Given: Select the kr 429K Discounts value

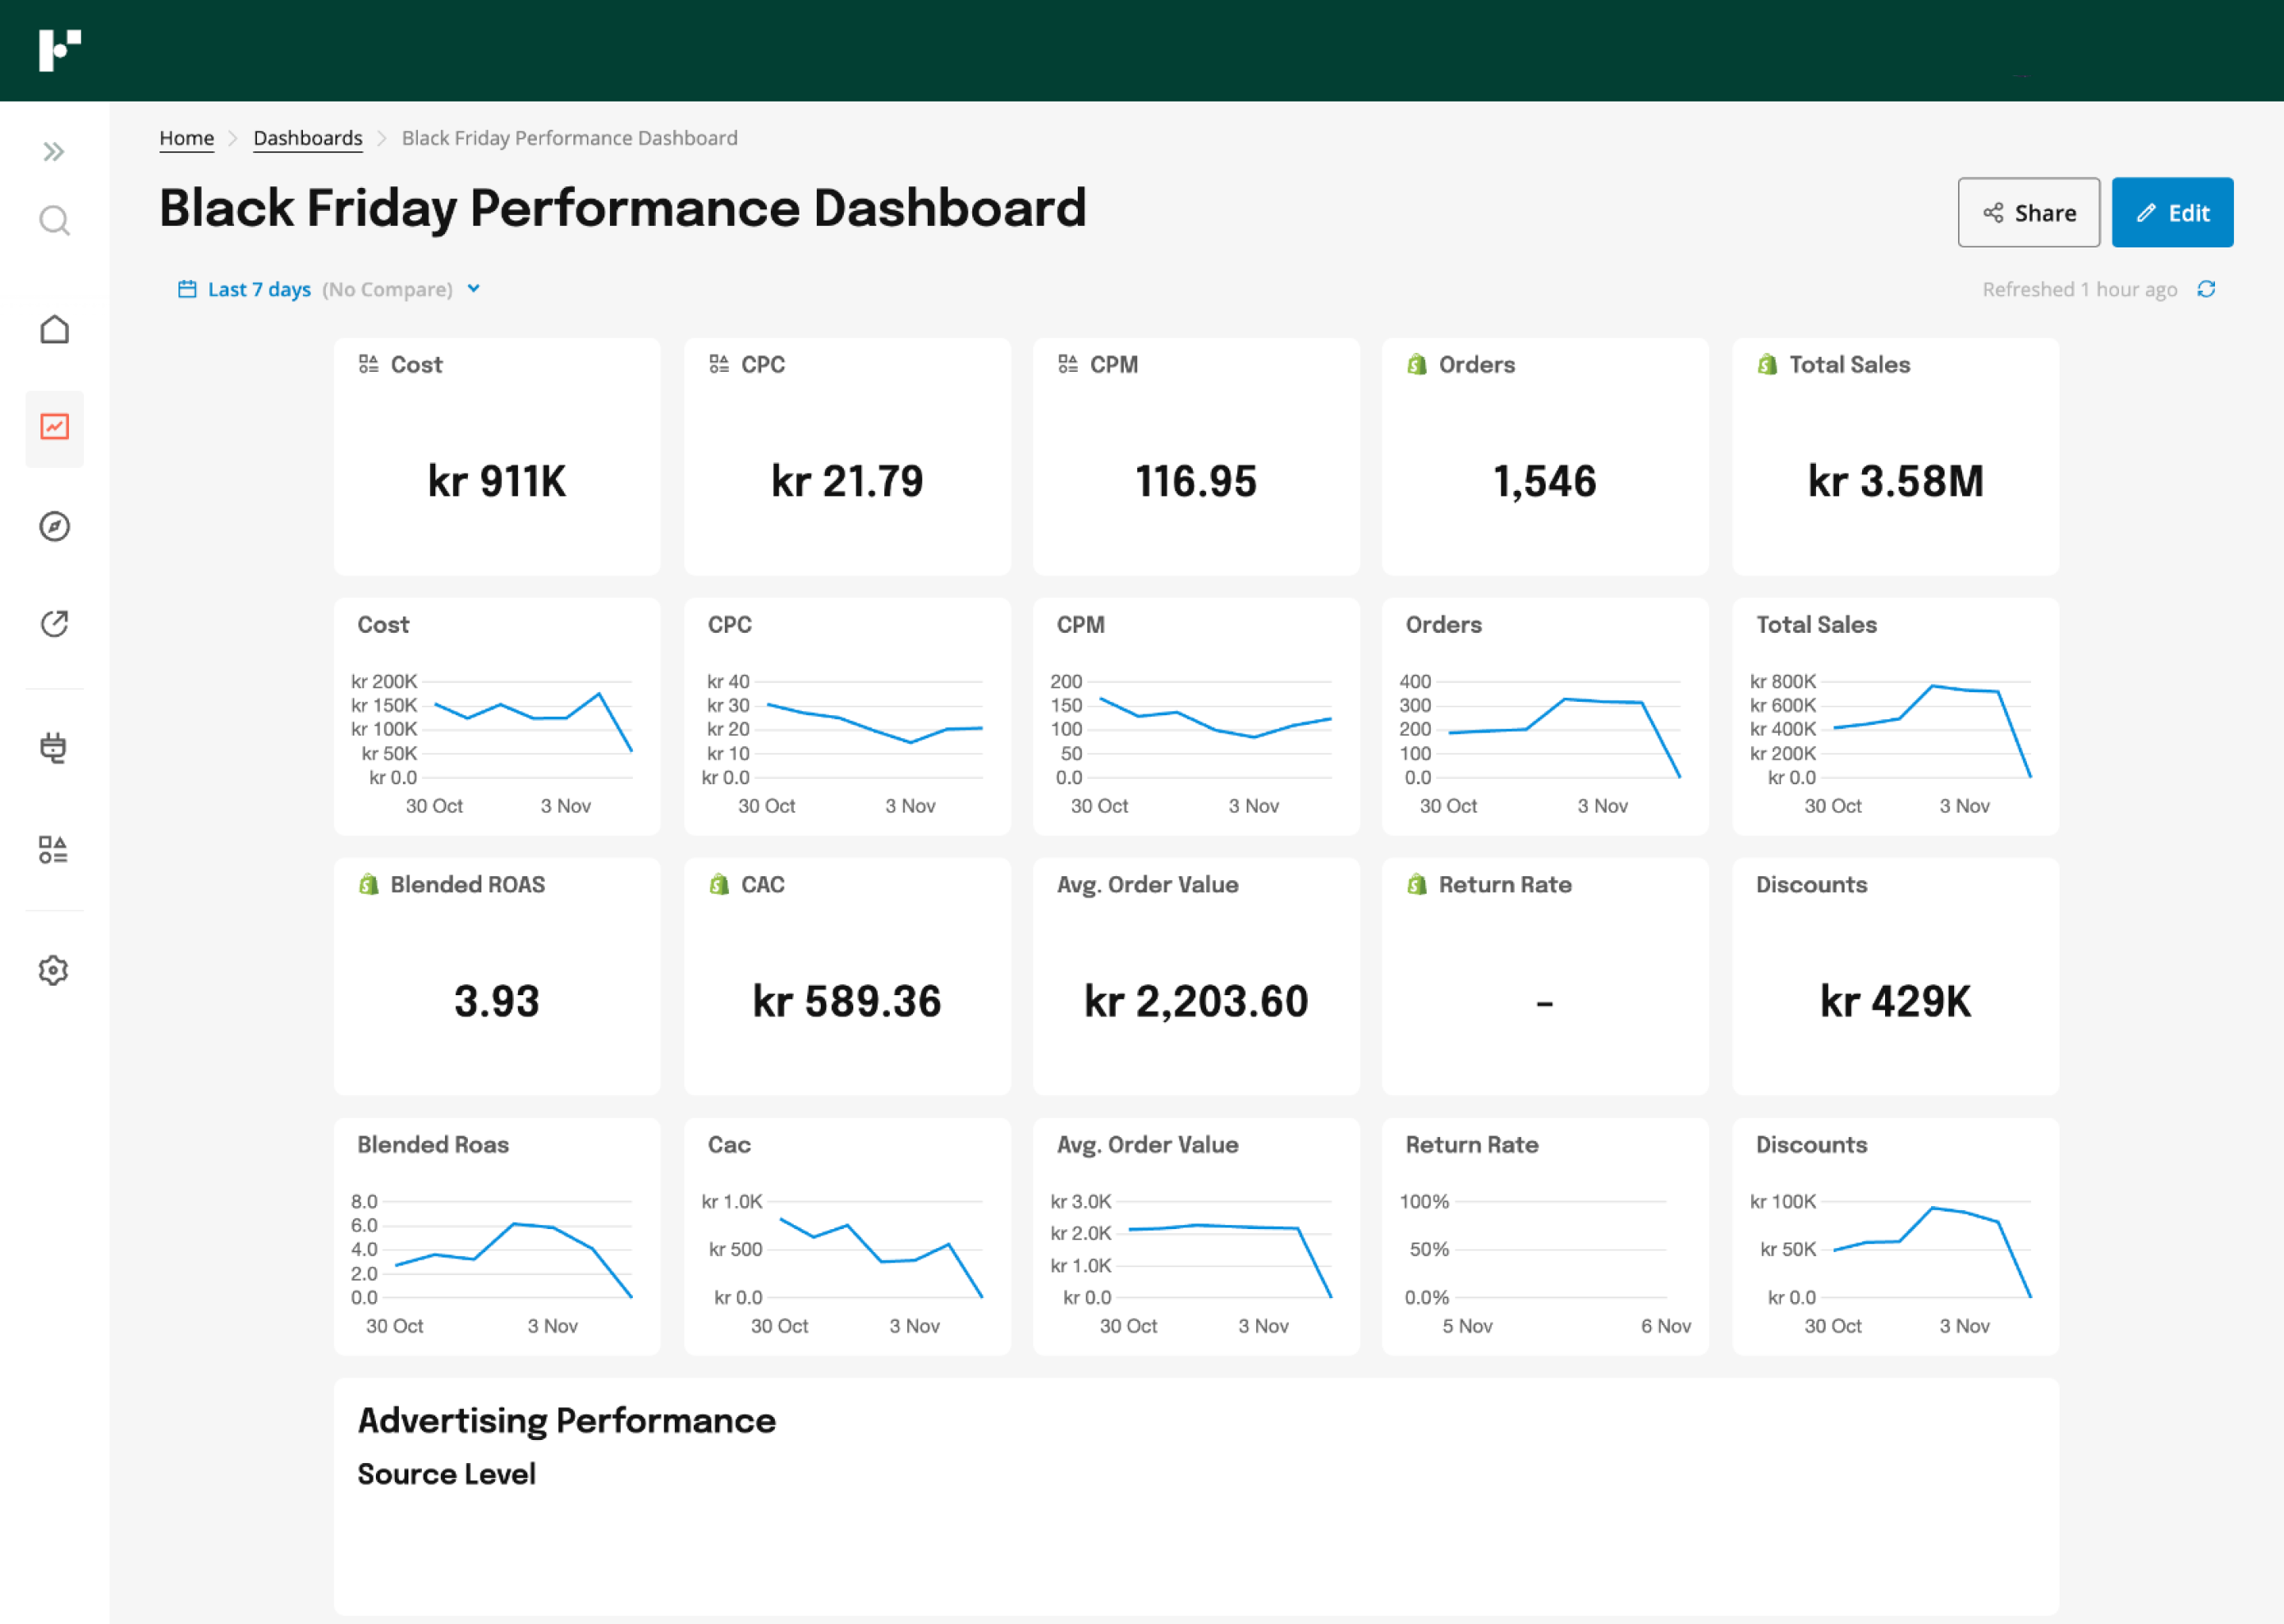Looking at the screenshot, I should click(1896, 1001).
